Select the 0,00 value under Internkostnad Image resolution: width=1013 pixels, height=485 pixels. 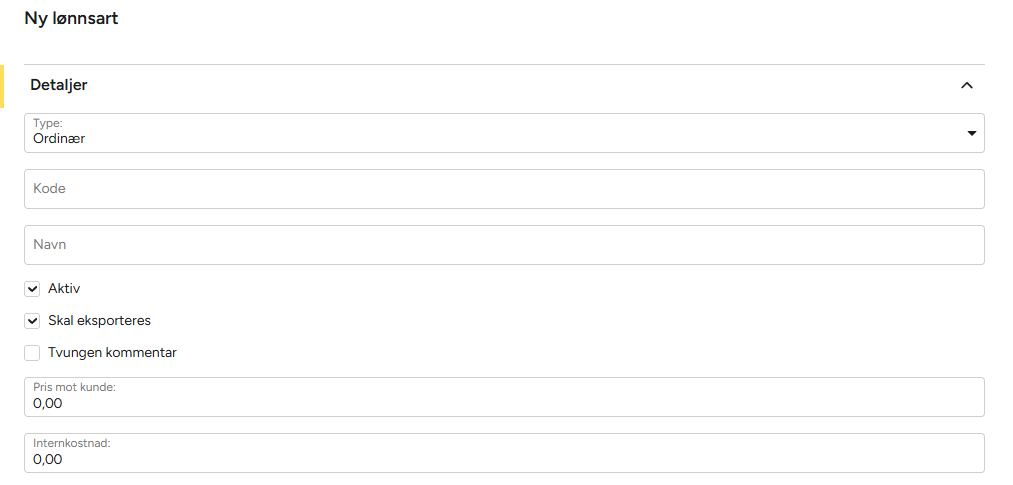point(48,460)
